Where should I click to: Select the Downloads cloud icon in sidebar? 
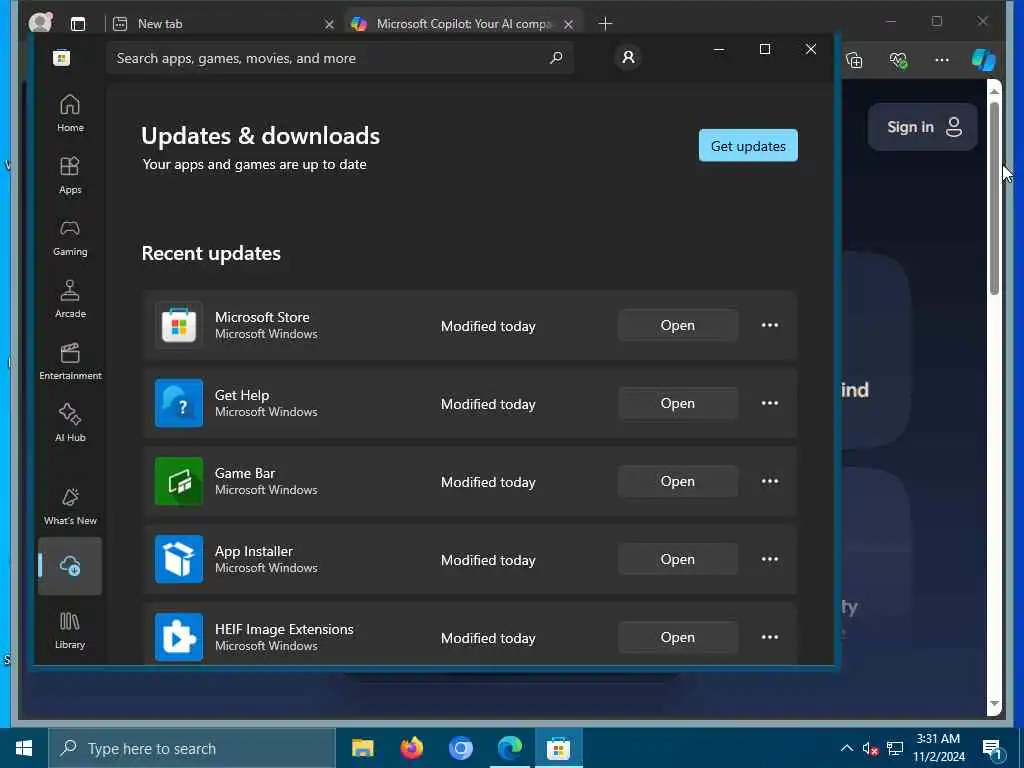70,566
